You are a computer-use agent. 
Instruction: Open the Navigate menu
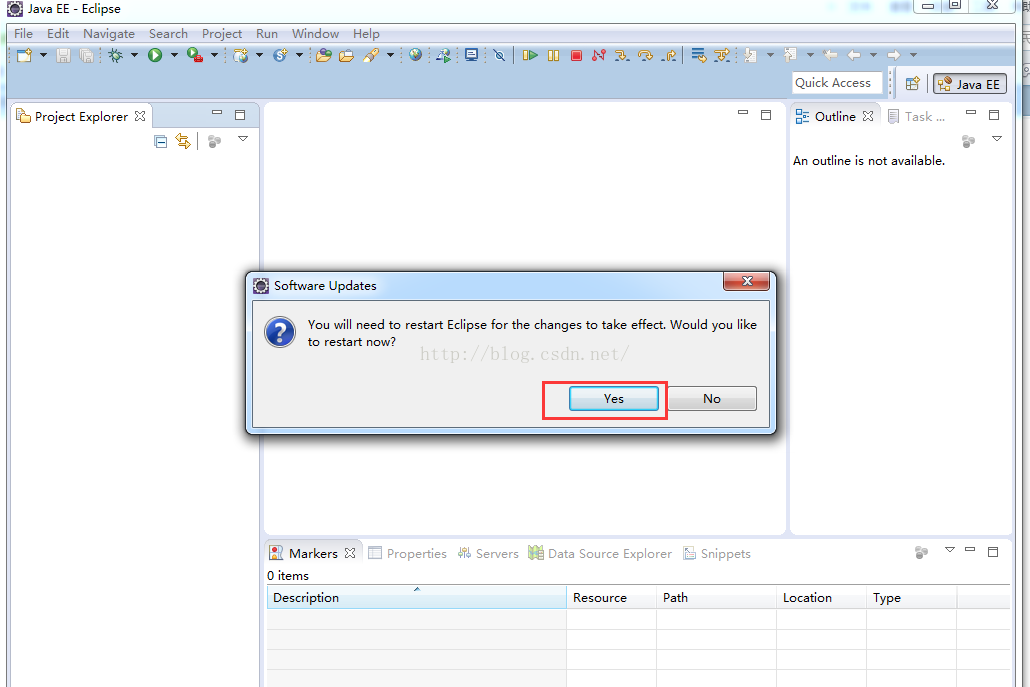pyautogui.click(x=108, y=33)
